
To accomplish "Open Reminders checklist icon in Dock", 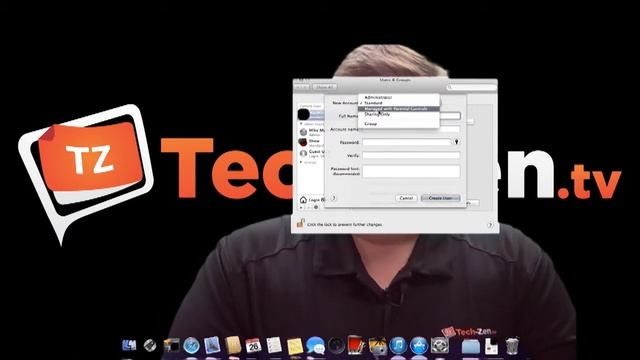I will click(x=274, y=345).
